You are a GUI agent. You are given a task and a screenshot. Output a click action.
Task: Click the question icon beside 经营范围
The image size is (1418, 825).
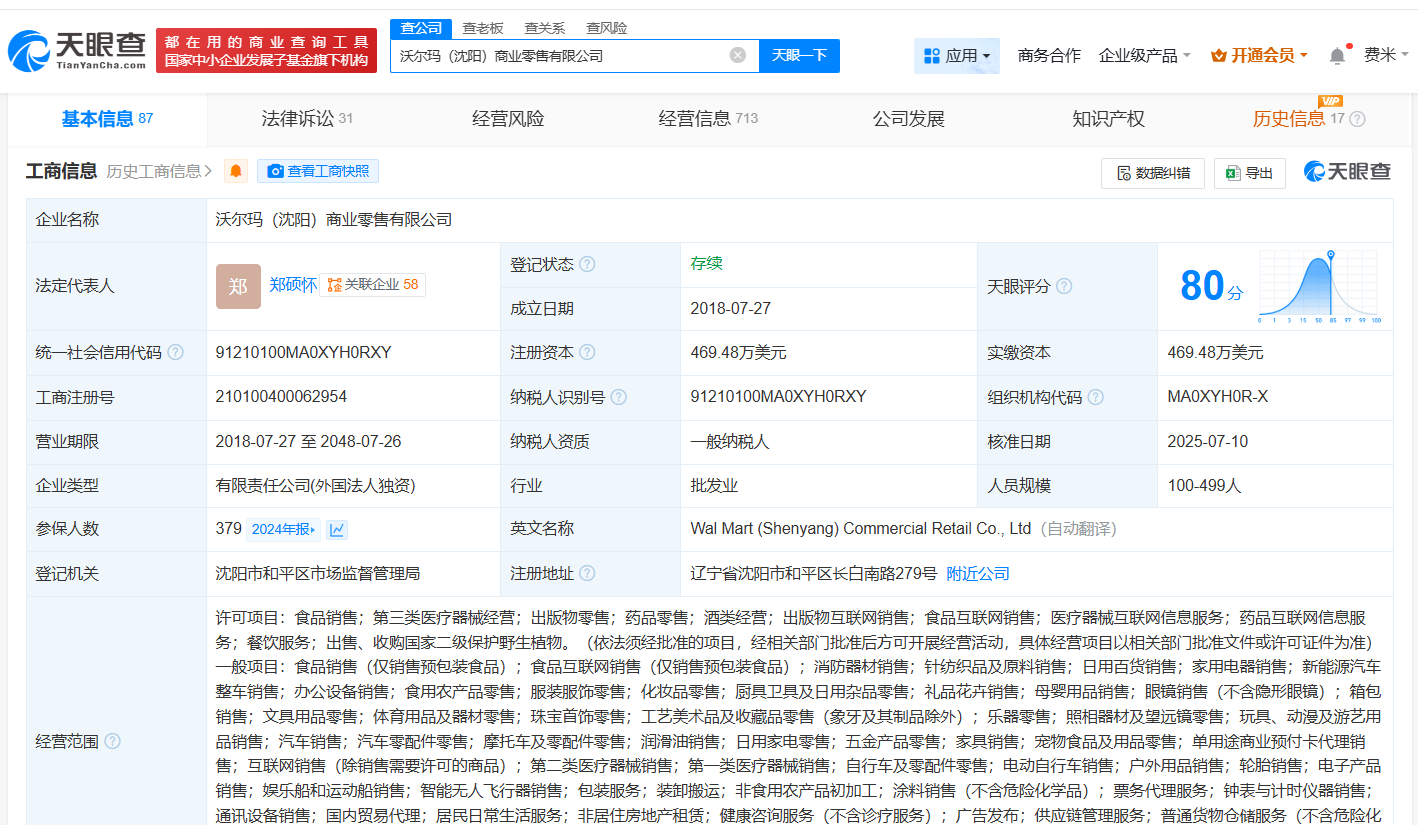(x=112, y=741)
